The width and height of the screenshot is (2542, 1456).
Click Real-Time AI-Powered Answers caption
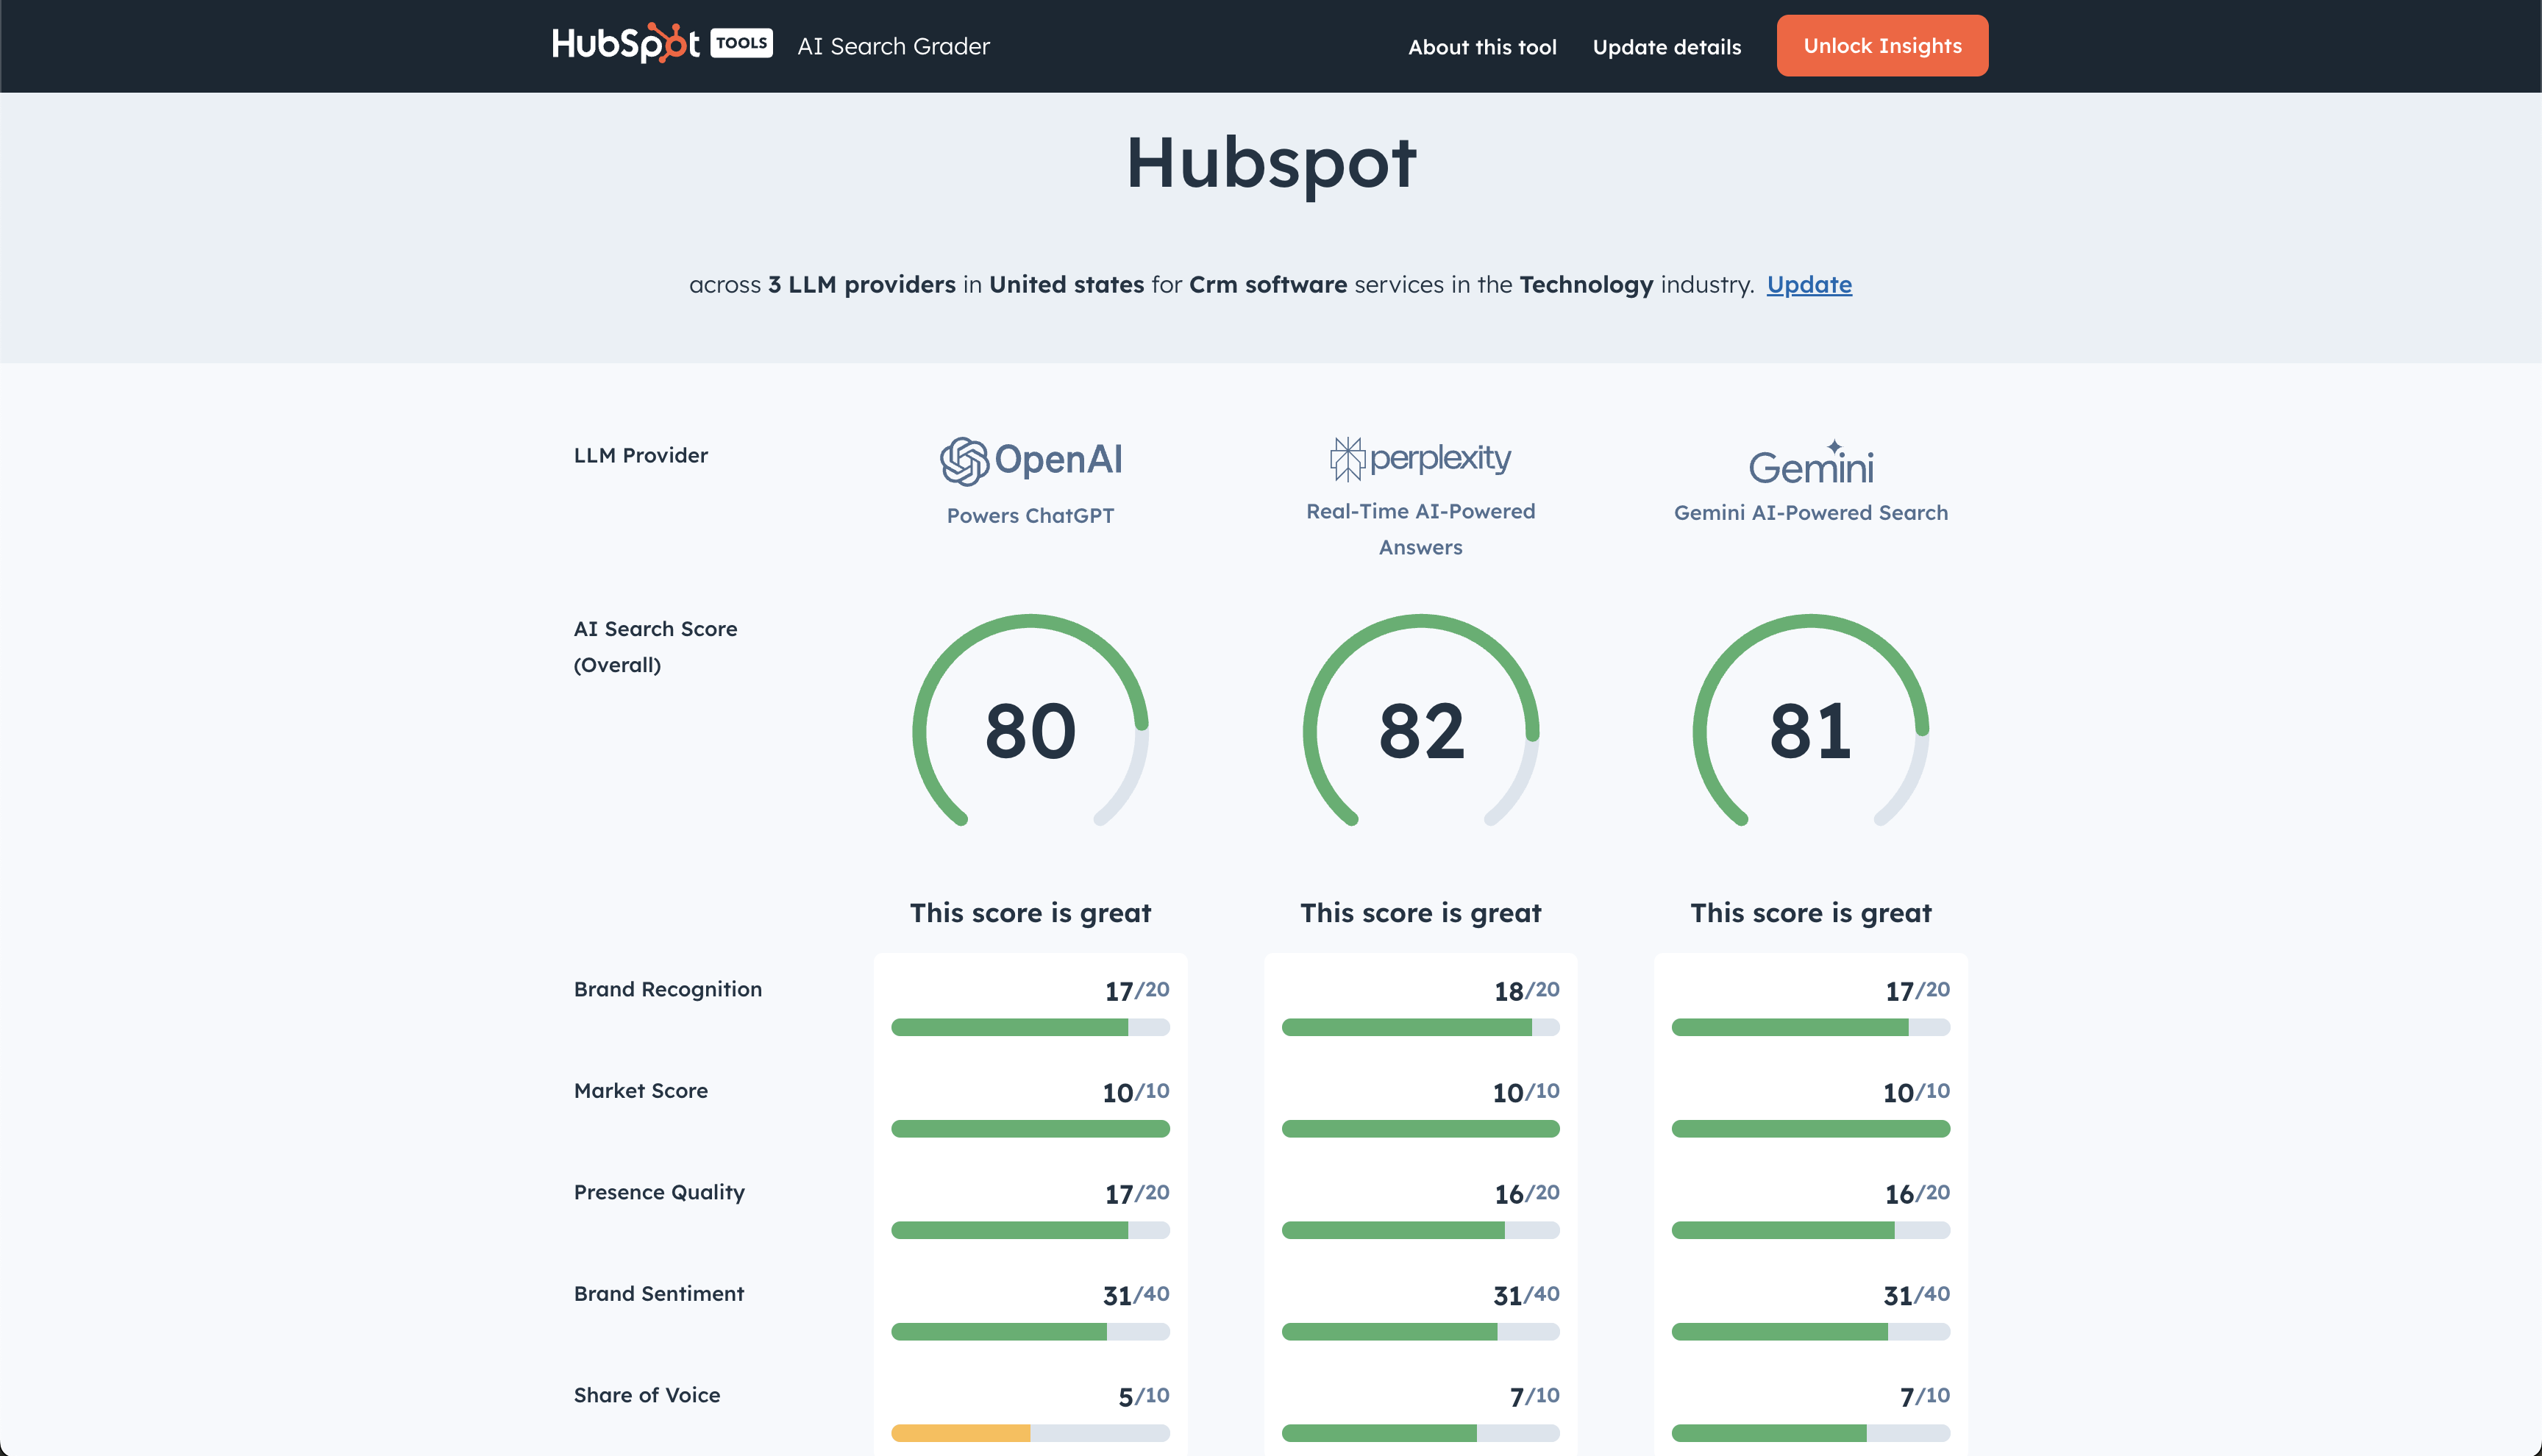tap(1420, 529)
